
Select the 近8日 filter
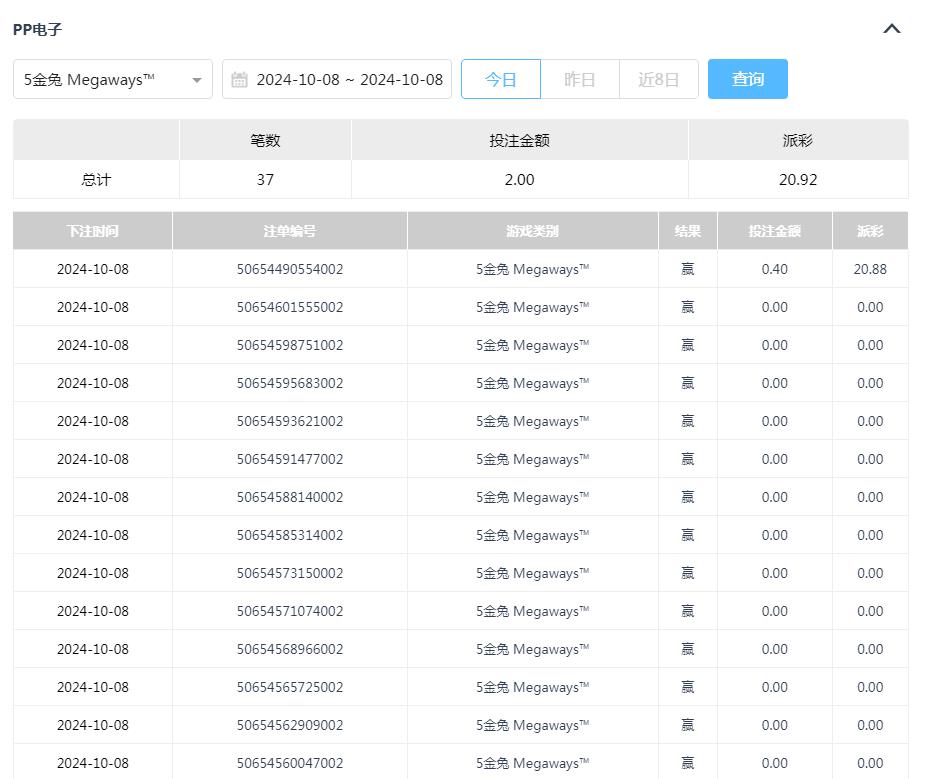657,79
